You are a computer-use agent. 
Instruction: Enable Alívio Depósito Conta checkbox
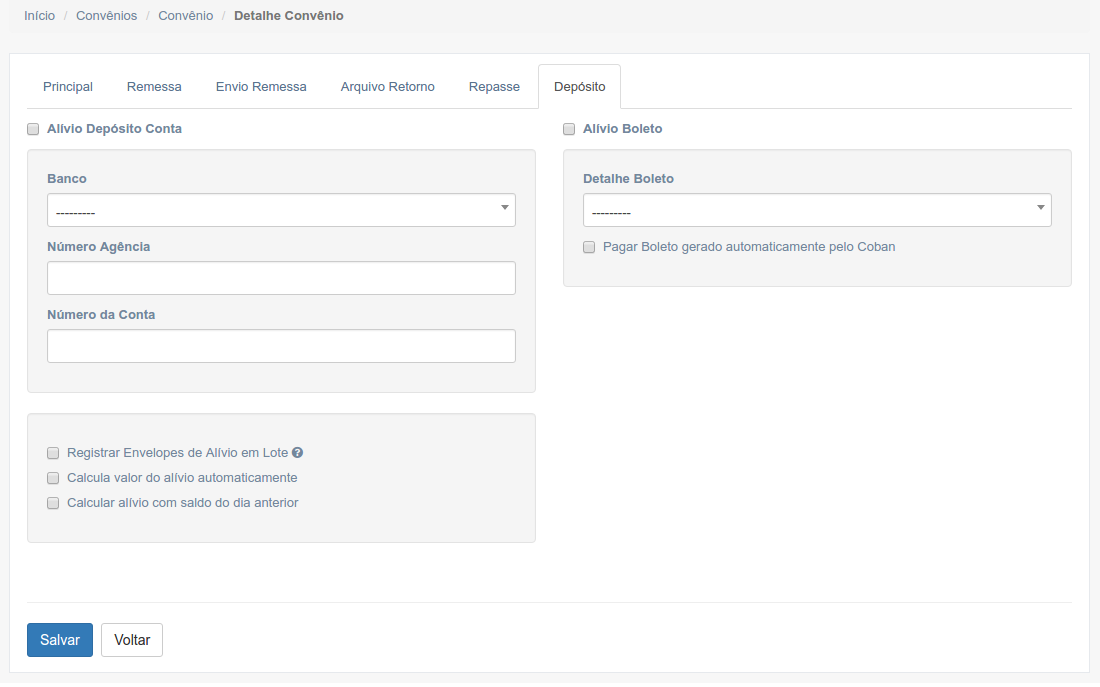click(x=33, y=129)
